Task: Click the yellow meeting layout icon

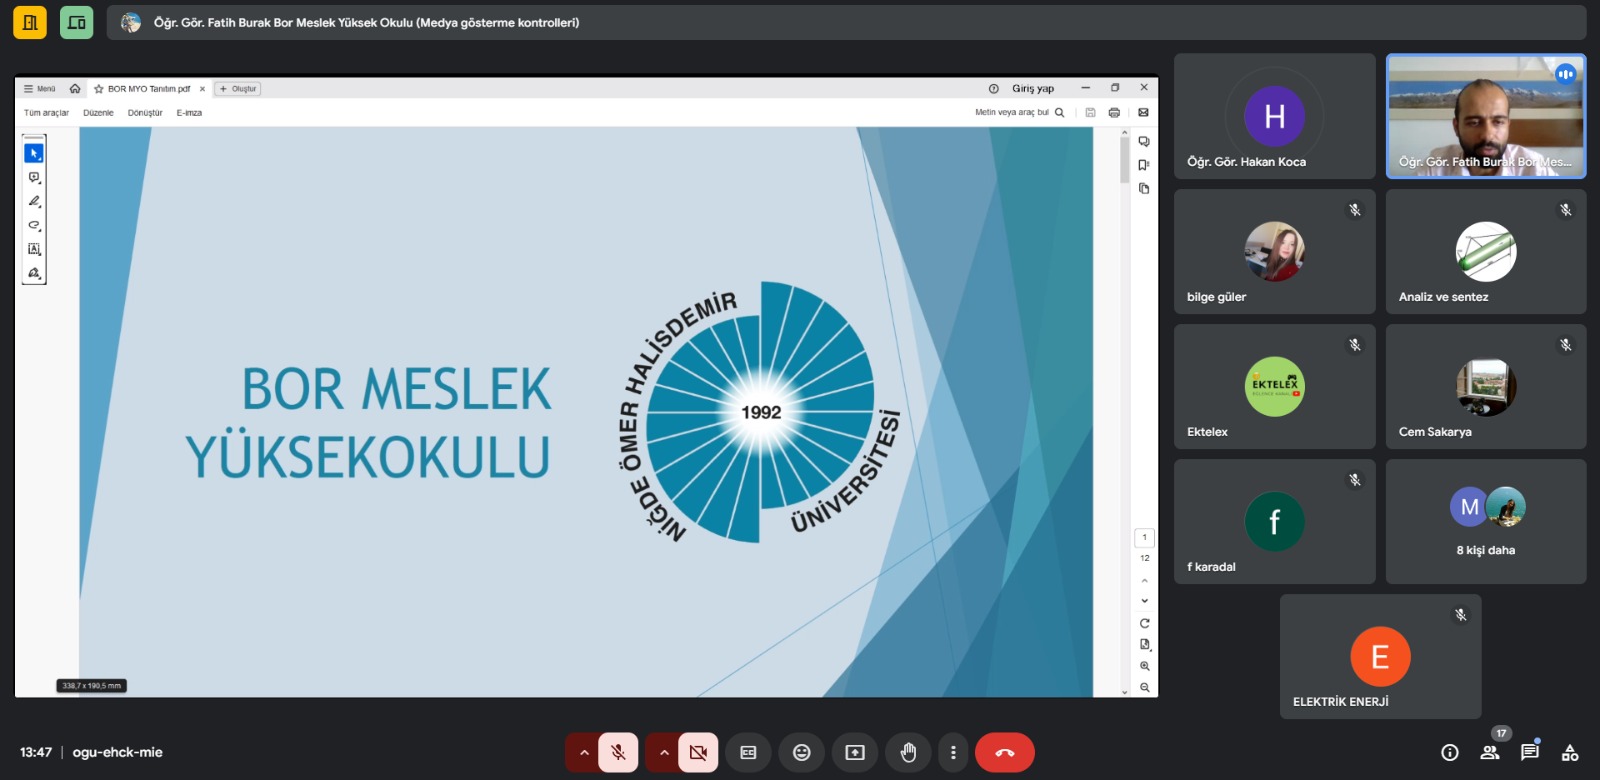Action: click(30, 22)
